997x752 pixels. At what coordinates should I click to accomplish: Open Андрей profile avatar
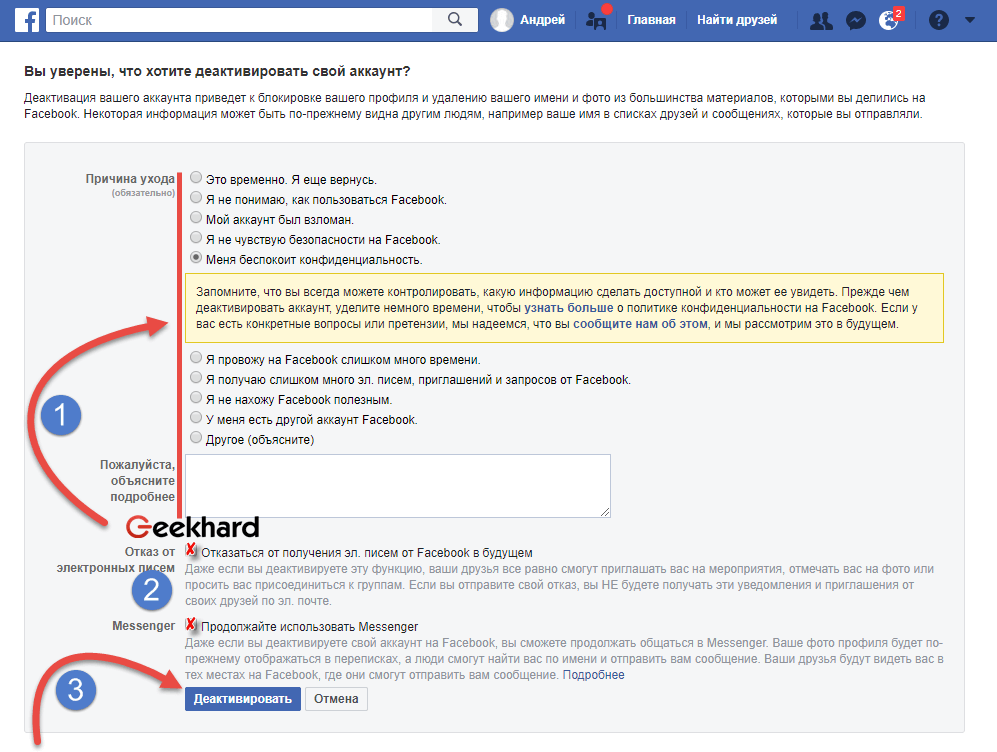503,20
